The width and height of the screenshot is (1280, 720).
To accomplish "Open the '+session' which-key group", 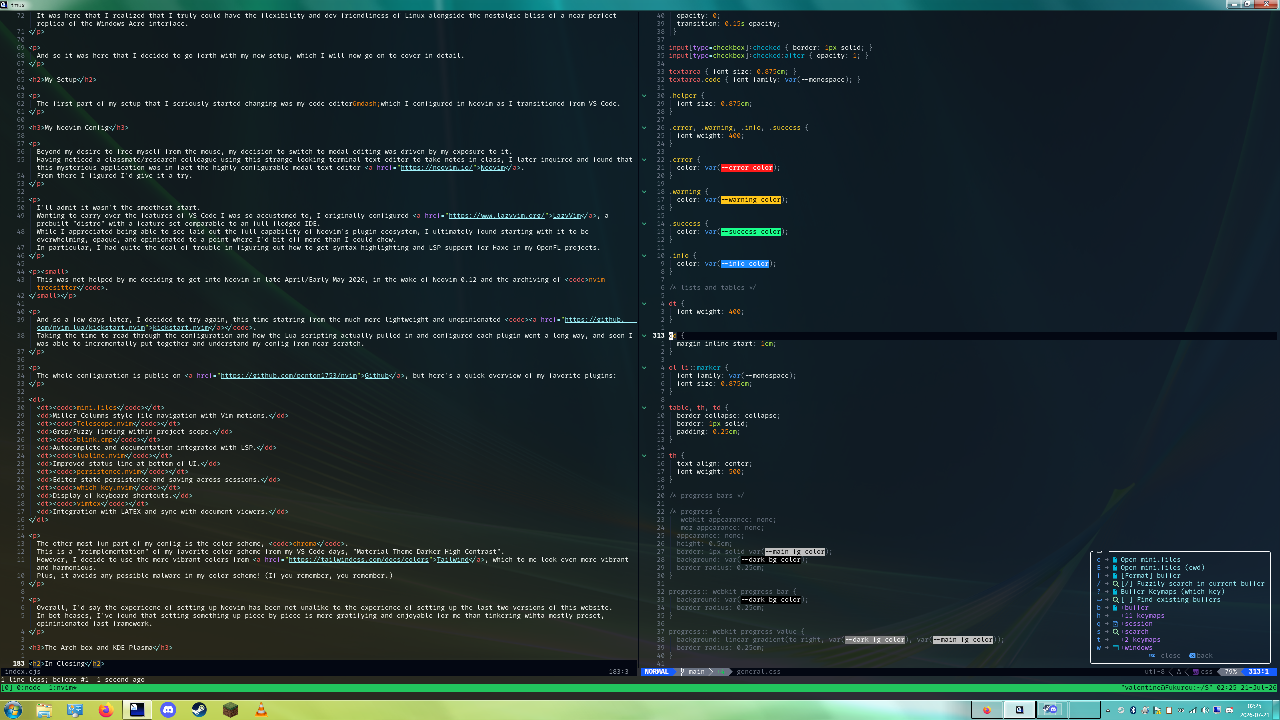I will click(x=1137, y=624).
